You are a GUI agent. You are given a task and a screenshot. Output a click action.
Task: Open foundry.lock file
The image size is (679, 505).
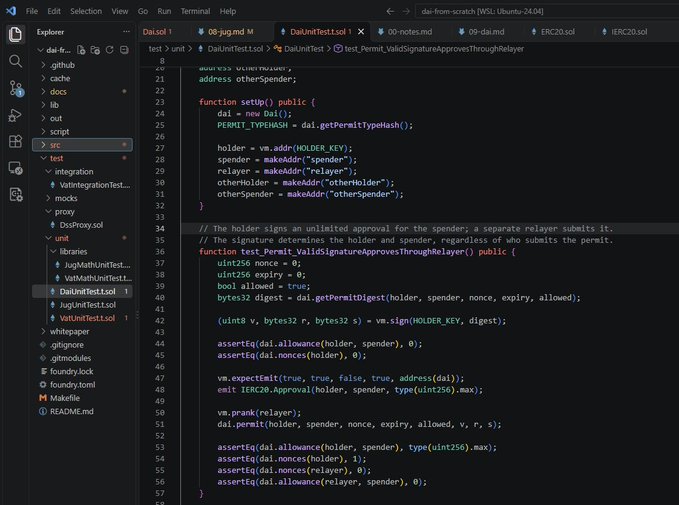pos(82,371)
